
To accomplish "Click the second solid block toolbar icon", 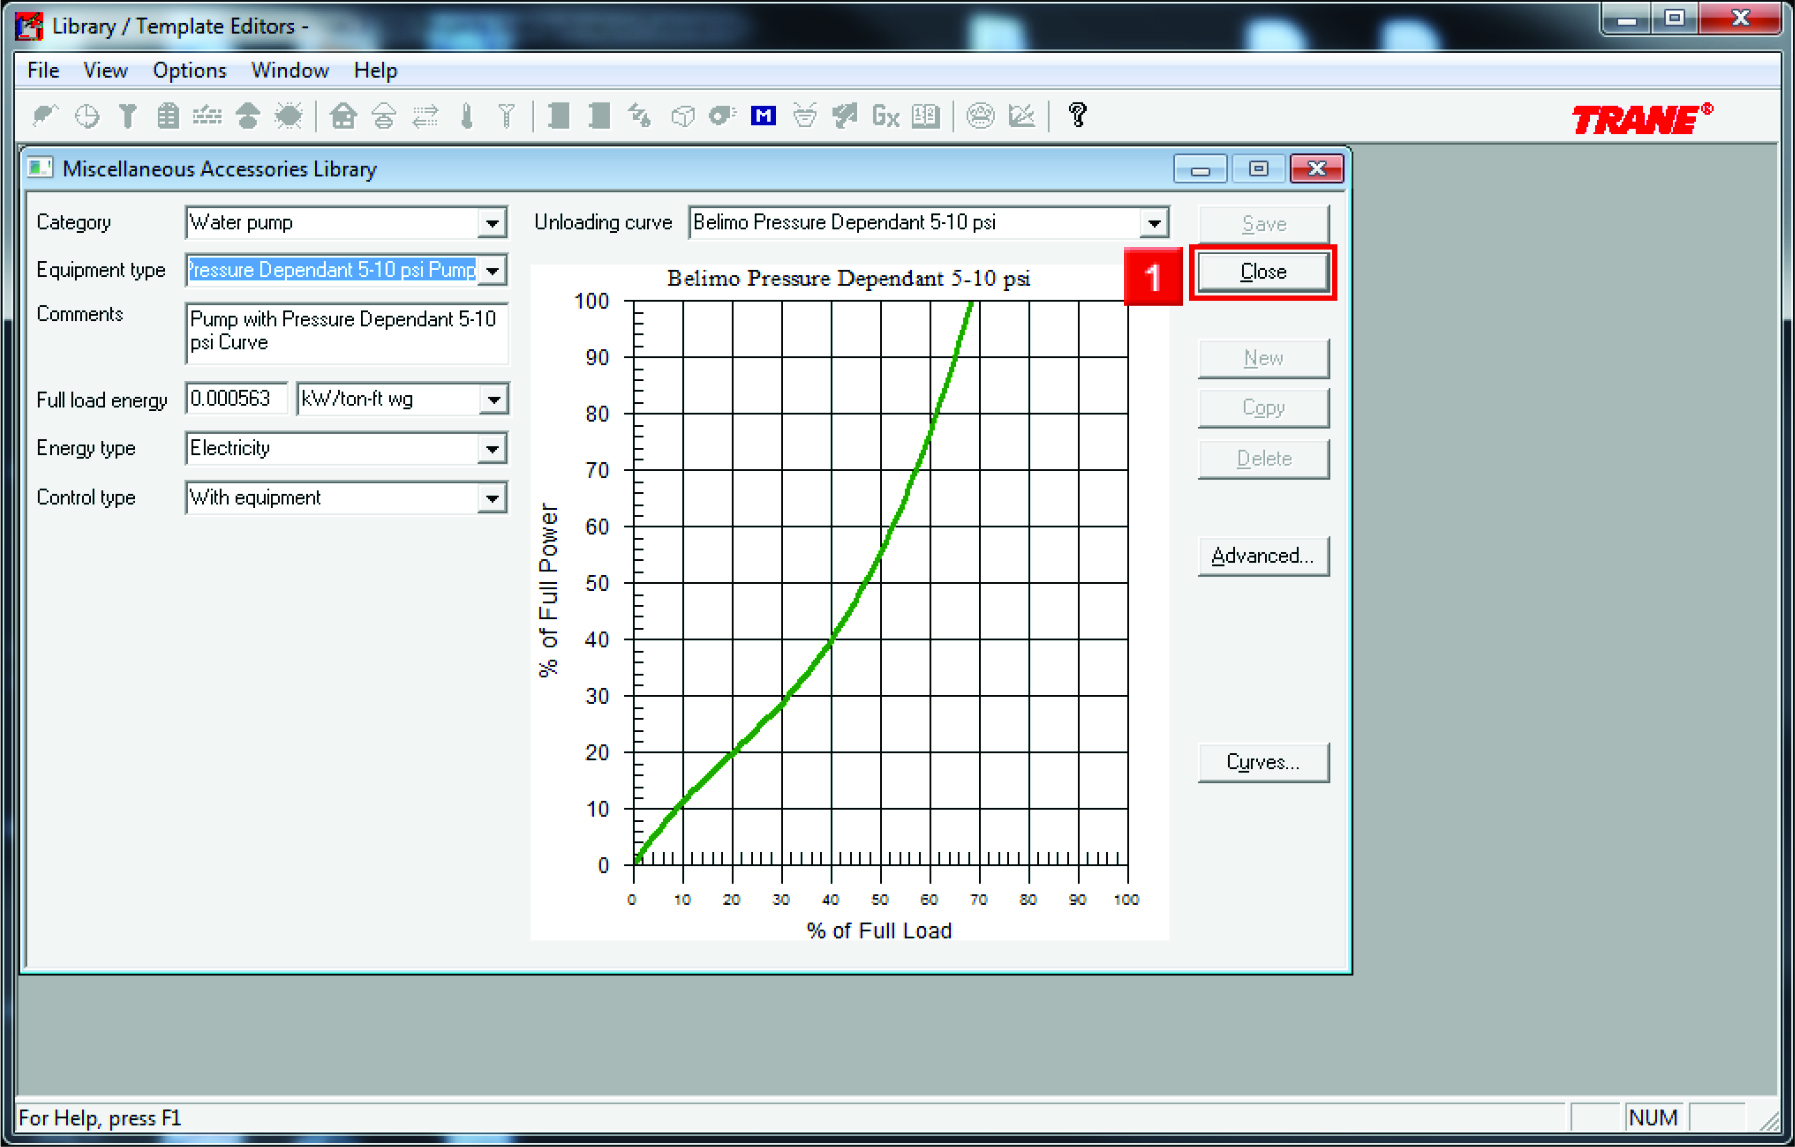I will [x=600, y=116].
